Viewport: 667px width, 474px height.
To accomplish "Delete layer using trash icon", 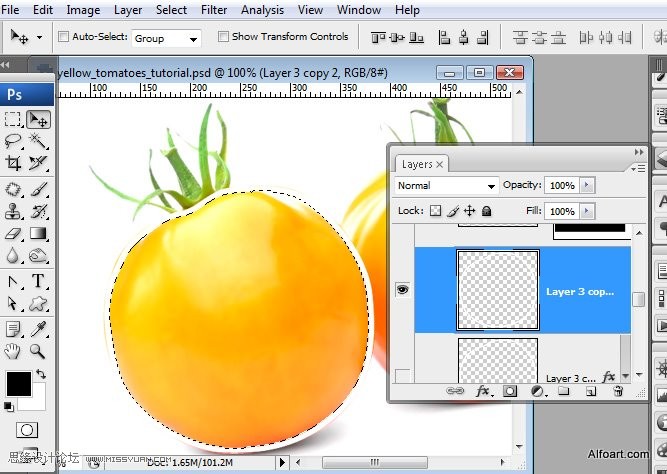I will [x=618, y=392].
